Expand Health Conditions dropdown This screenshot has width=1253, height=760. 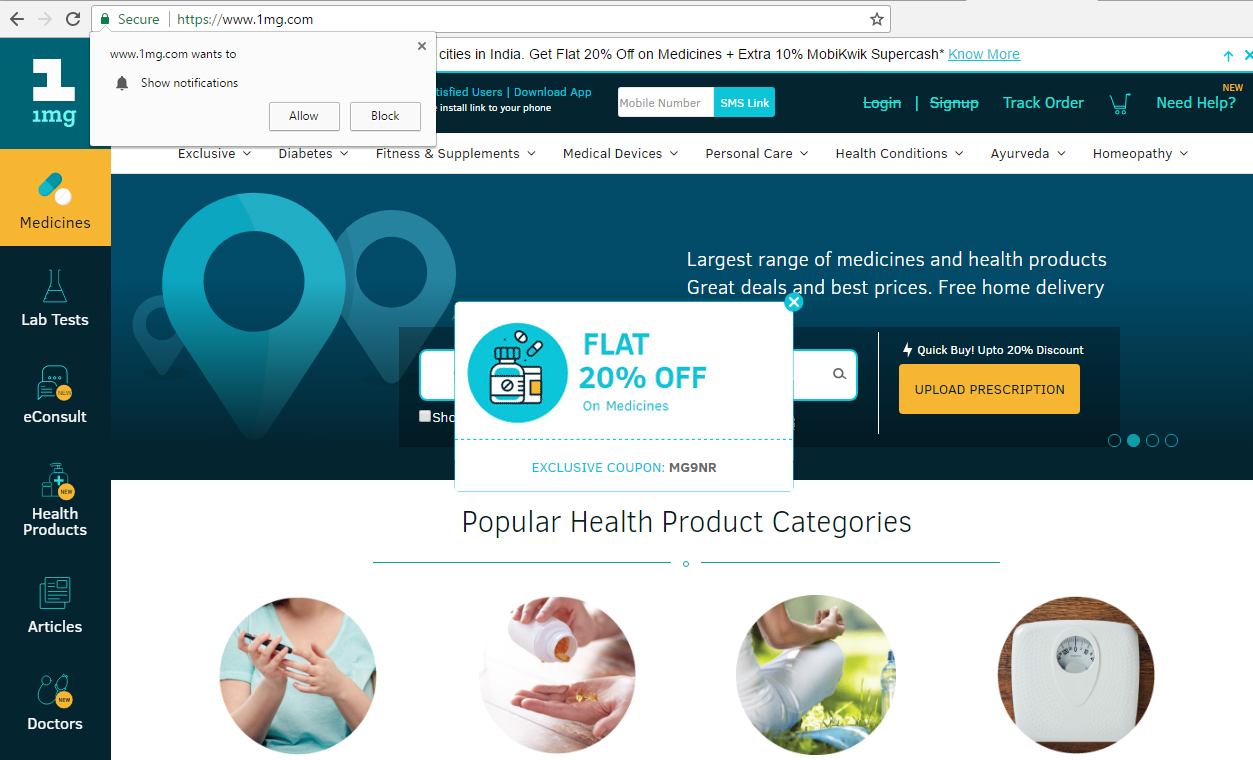click(x=899, y=153)
